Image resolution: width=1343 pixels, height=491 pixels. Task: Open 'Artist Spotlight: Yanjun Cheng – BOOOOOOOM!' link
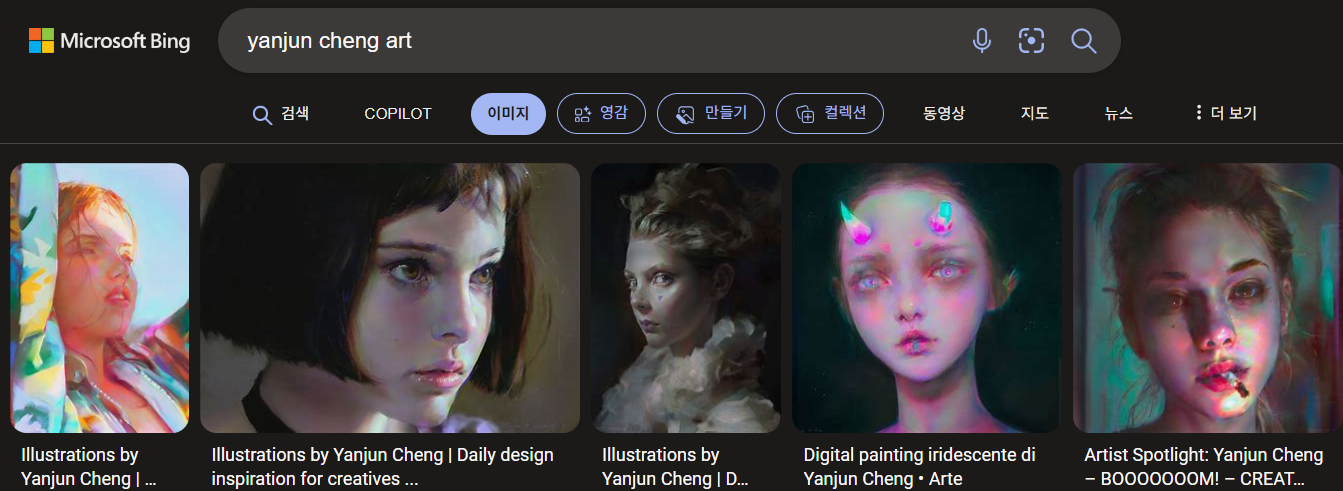tap(1203, 467)
